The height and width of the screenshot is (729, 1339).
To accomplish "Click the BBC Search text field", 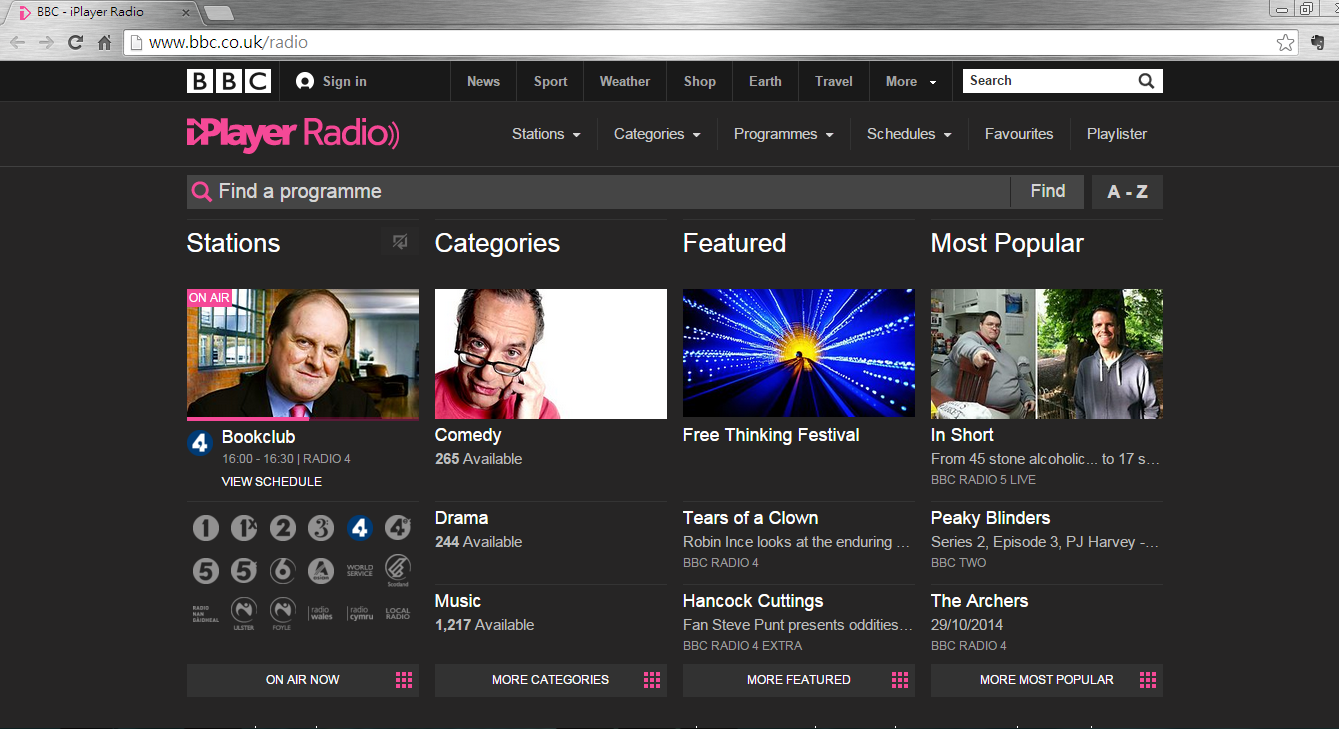I will point(1050,81).
